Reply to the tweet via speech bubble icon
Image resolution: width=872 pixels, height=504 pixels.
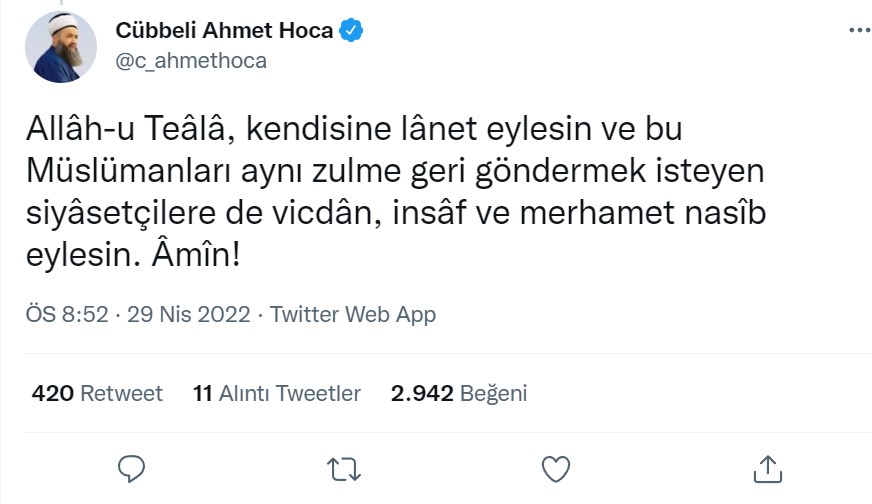click(x=131, y=468)
